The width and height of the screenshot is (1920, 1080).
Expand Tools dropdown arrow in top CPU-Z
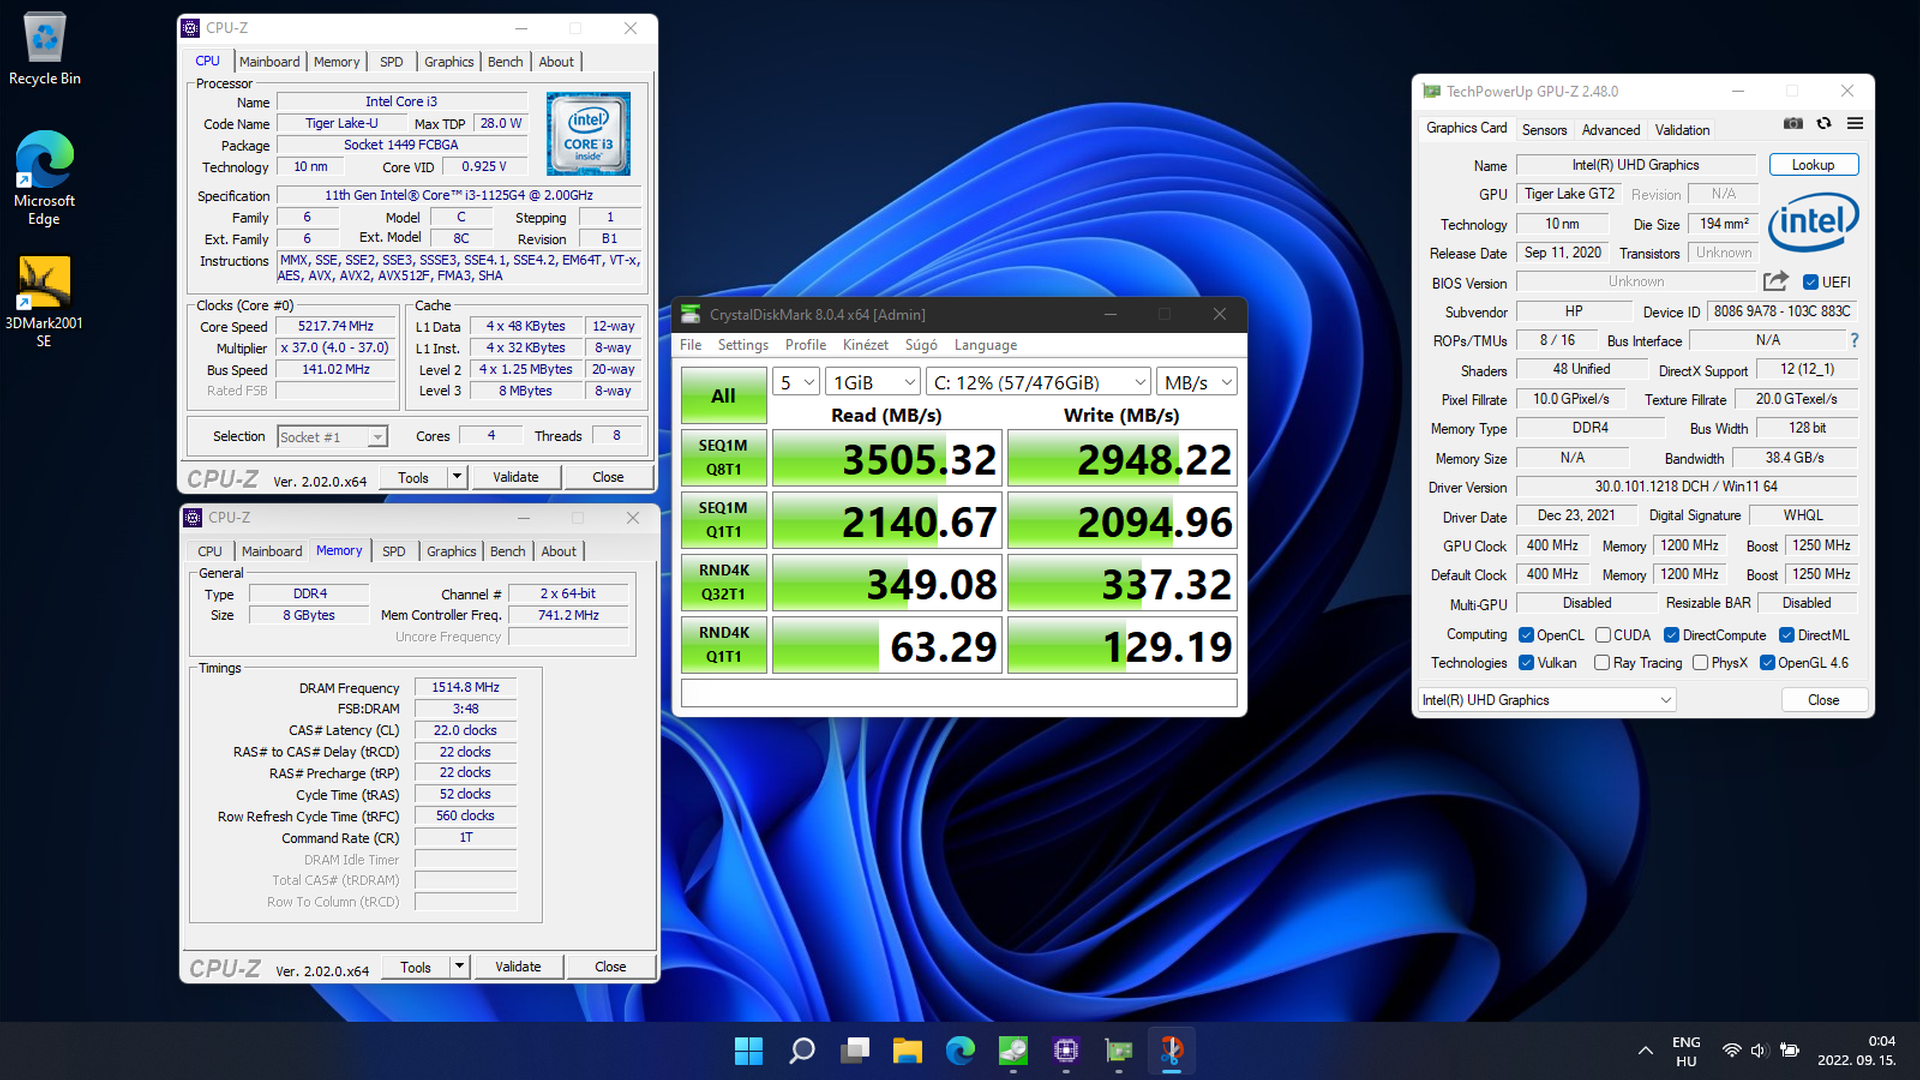click(457, 477)
